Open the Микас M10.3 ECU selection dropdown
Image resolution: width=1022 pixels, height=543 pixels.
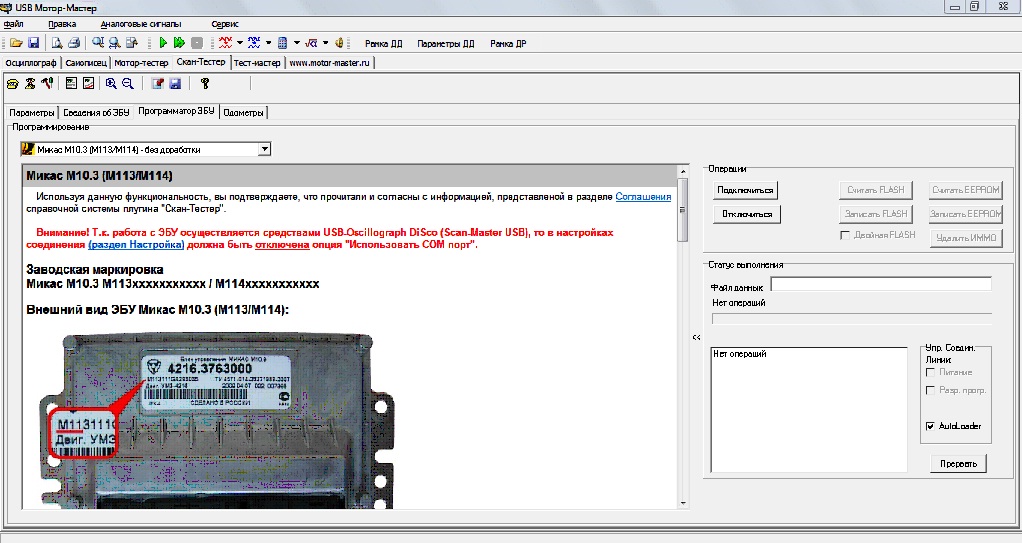[264, 149]
